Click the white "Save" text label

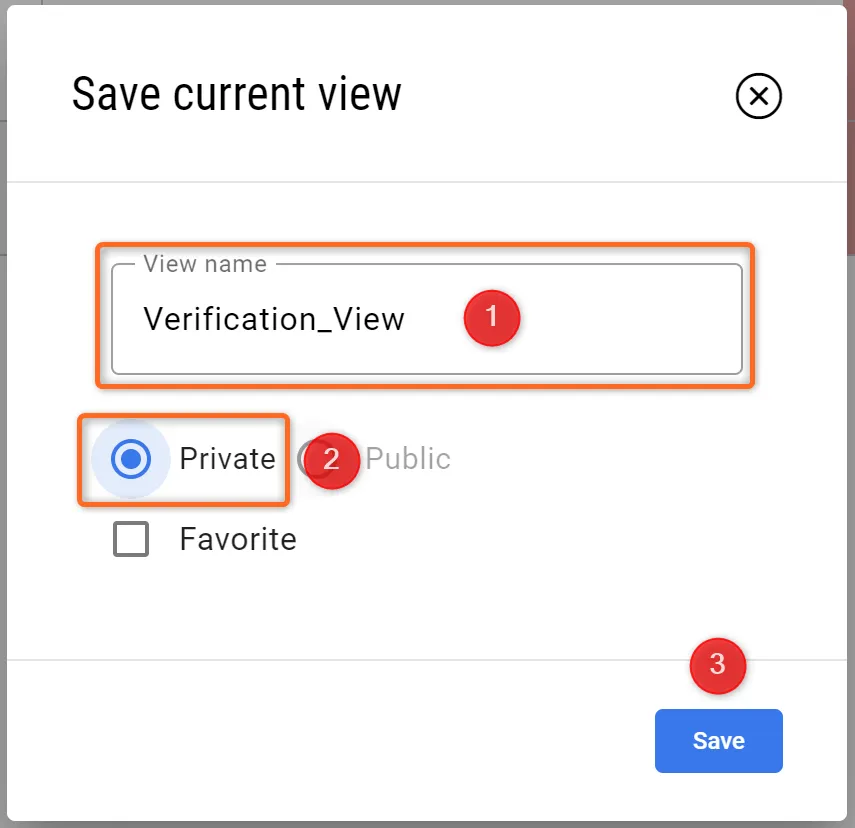[x=718, y=741]
